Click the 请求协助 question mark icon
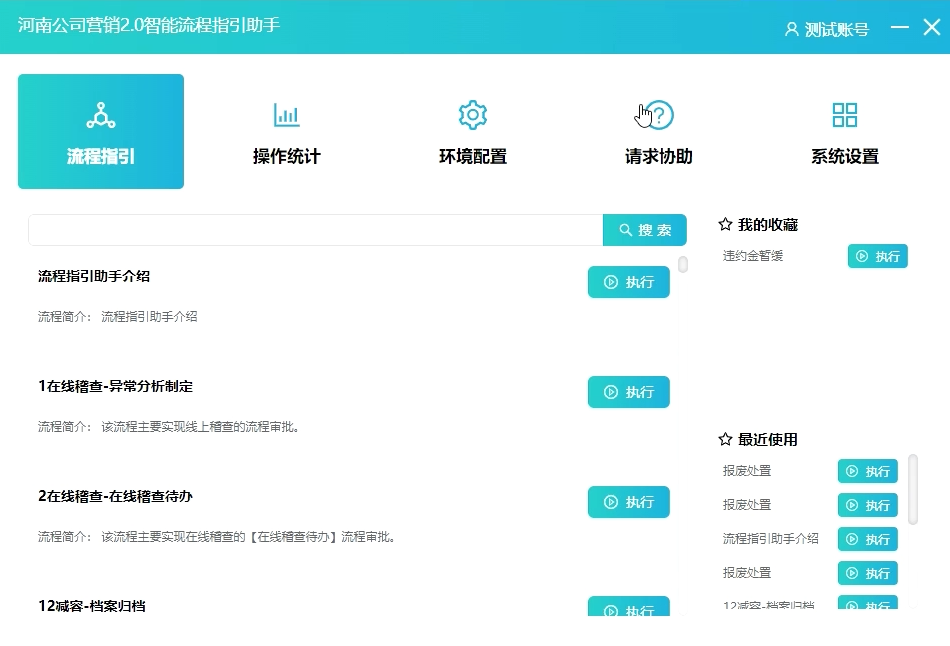Image resolution: width=950 pixels, height=646 pixels. 659,115
